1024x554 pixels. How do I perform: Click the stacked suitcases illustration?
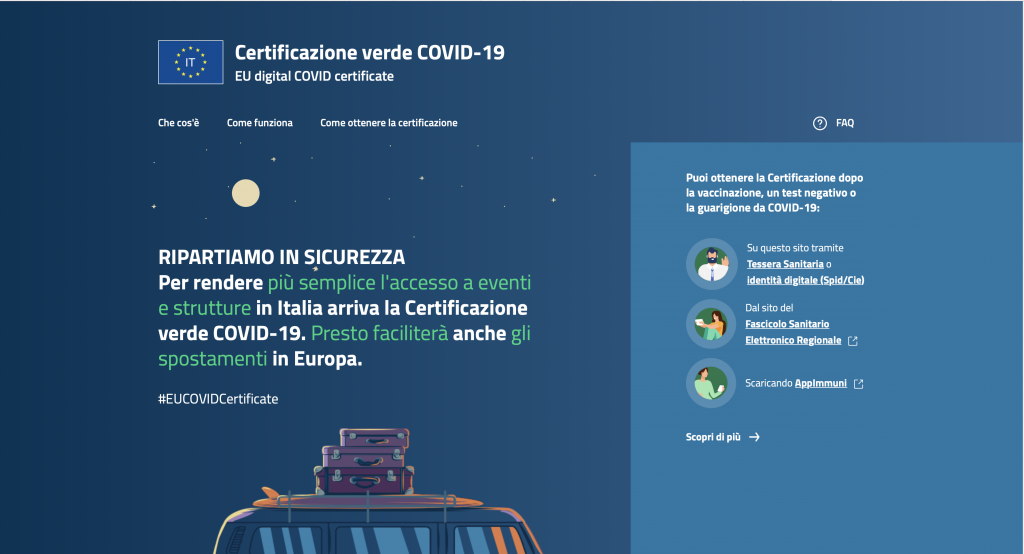(364, 461)
